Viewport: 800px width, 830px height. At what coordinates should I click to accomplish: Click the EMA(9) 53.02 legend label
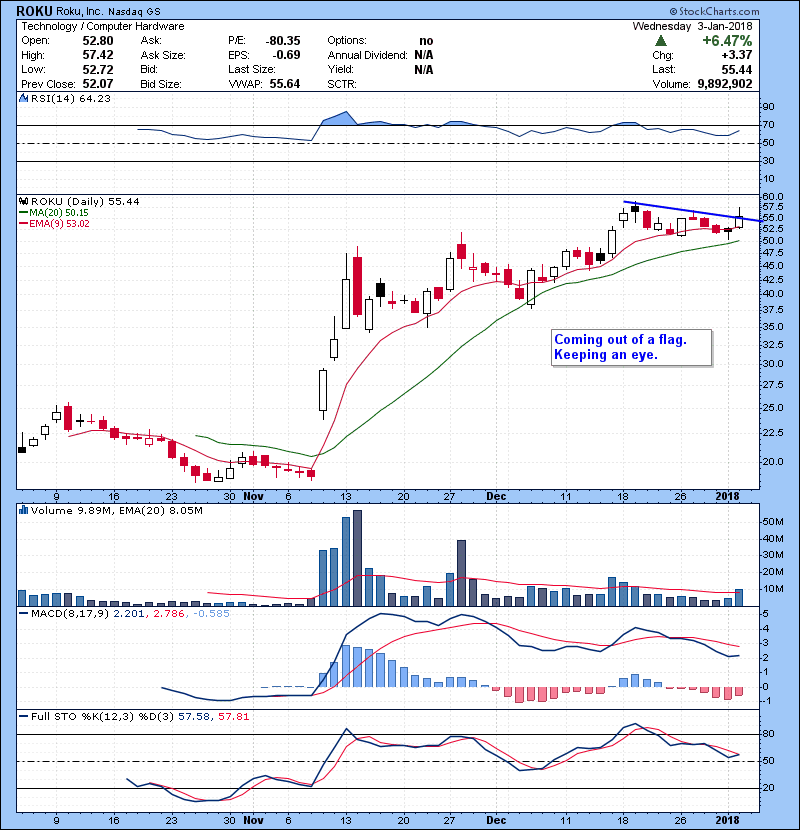[x=59, y=224]
